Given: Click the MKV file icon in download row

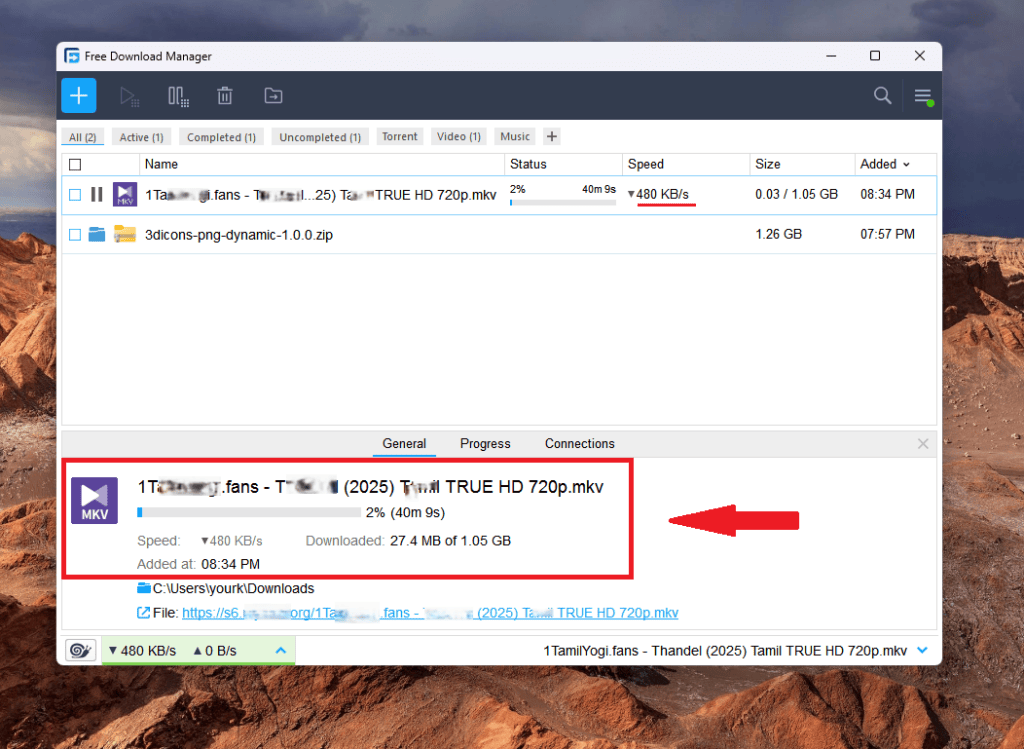Looking at the screenshot, I should tap(125, 195).
